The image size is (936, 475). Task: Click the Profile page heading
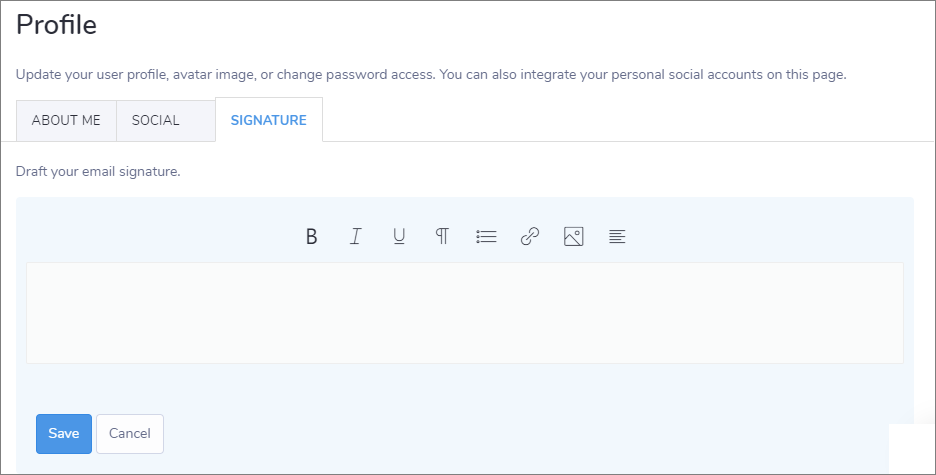pyautogui.click(x=57, y=25)
